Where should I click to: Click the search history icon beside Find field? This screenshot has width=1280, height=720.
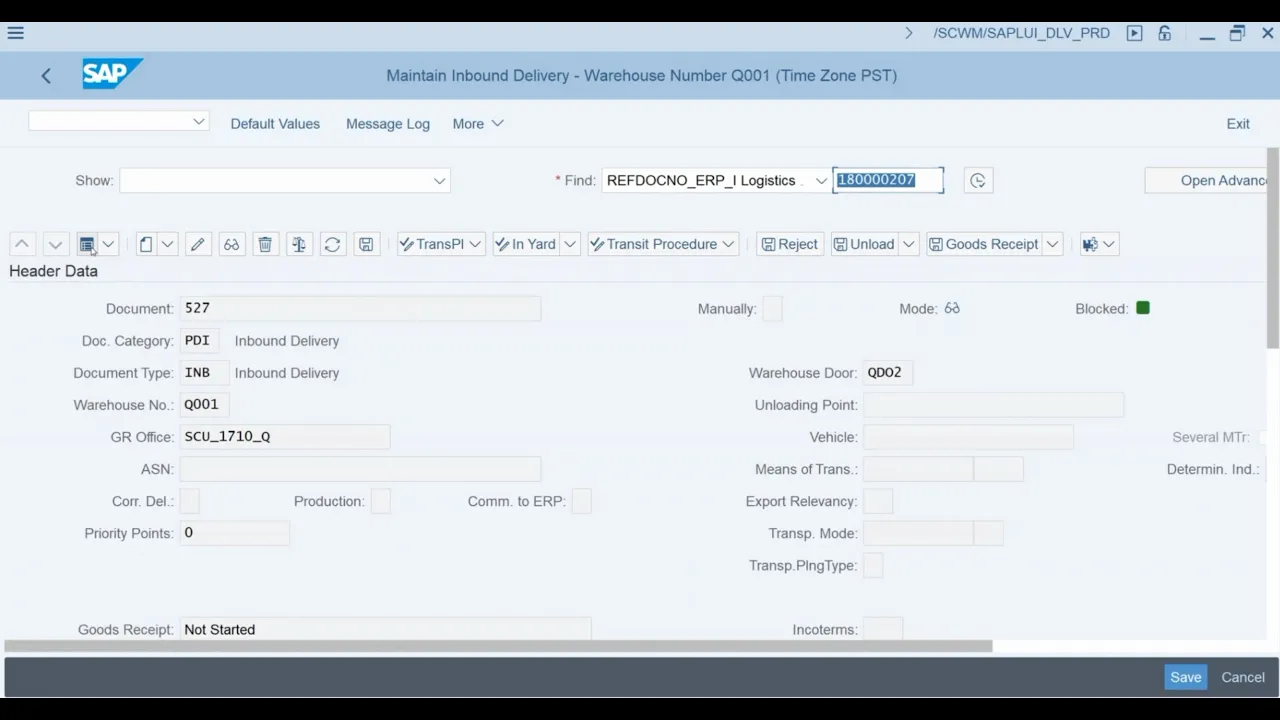point(978,180)
